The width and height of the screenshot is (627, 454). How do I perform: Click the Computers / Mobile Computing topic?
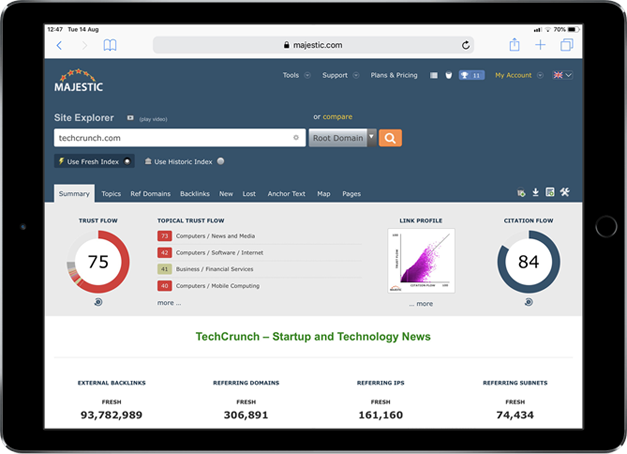coord(218,286)
